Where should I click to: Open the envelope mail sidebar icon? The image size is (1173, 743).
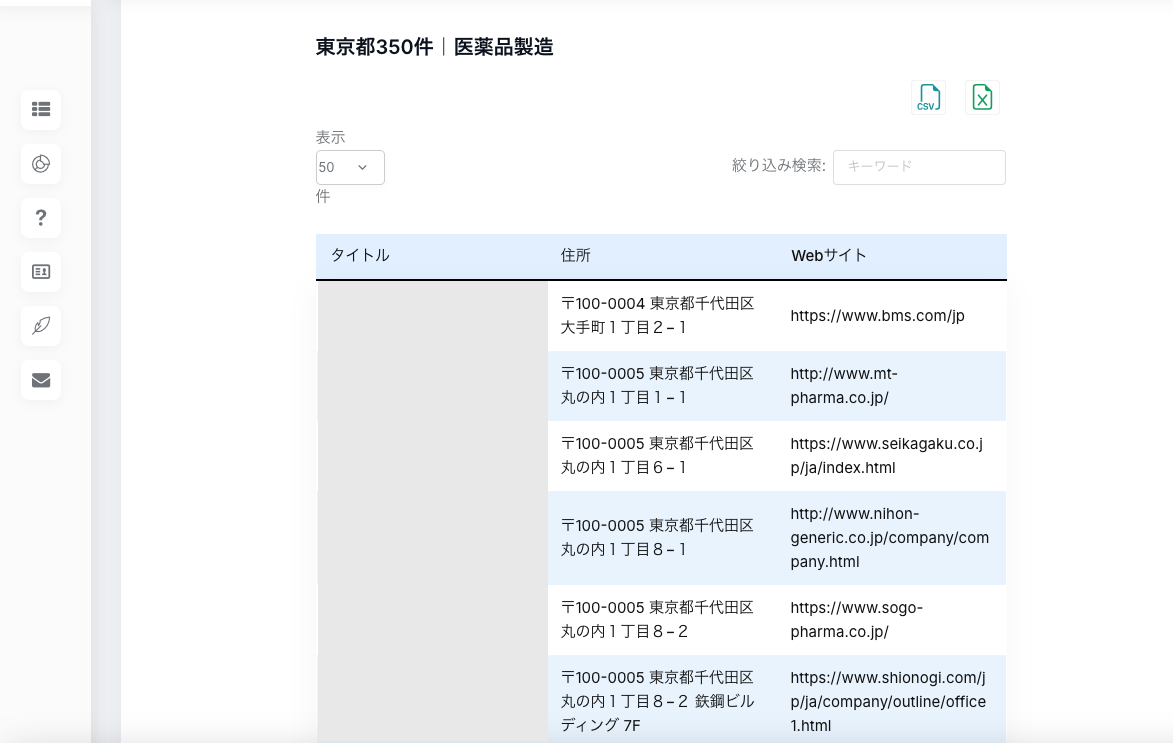click(41, 380)
